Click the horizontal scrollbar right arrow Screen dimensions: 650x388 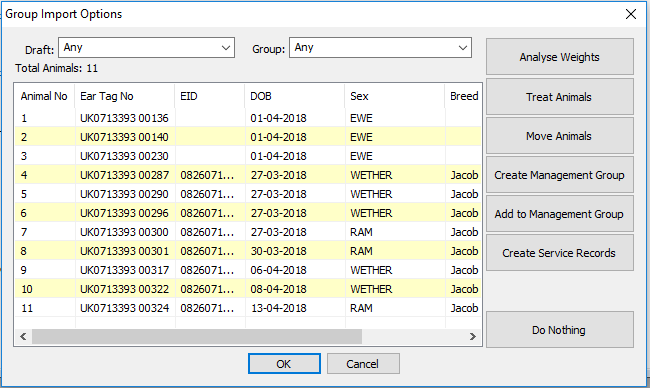473,337
